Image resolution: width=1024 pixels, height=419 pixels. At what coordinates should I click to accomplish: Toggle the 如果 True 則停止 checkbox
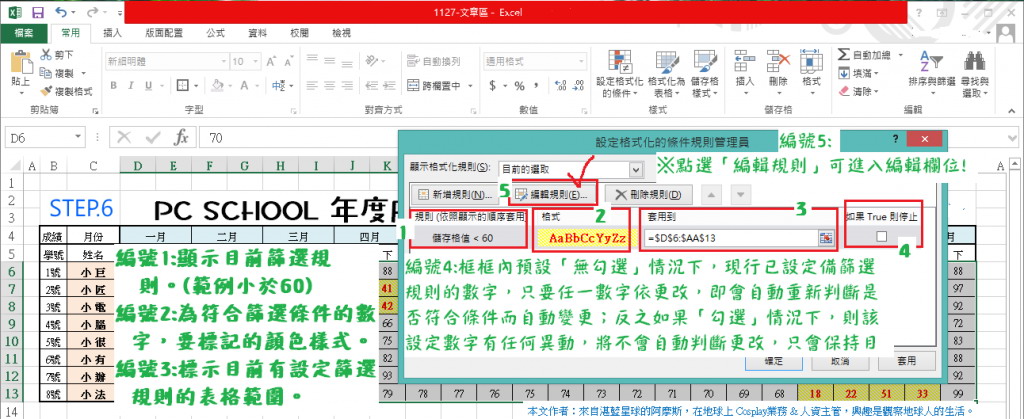click(x=882, y=238)
